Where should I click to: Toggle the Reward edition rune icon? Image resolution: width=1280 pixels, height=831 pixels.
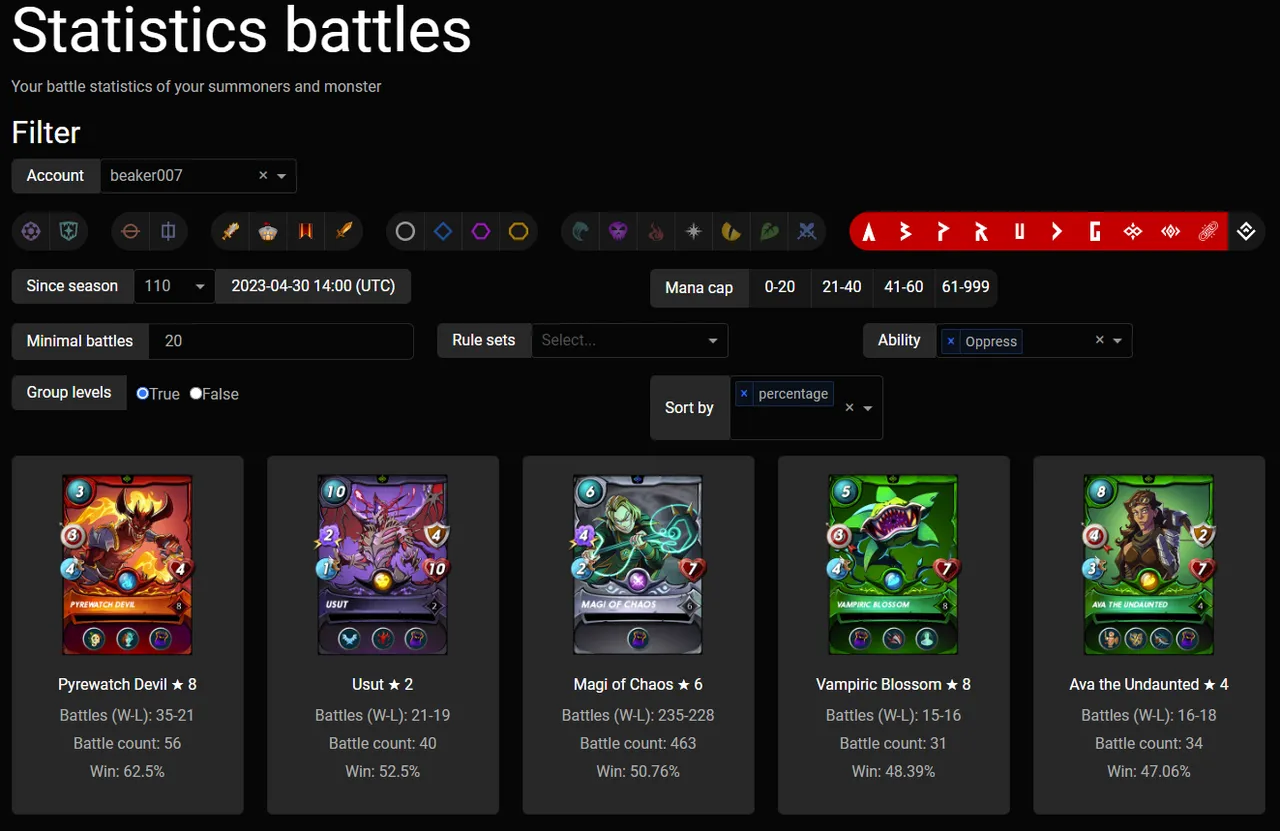[982, 232]
